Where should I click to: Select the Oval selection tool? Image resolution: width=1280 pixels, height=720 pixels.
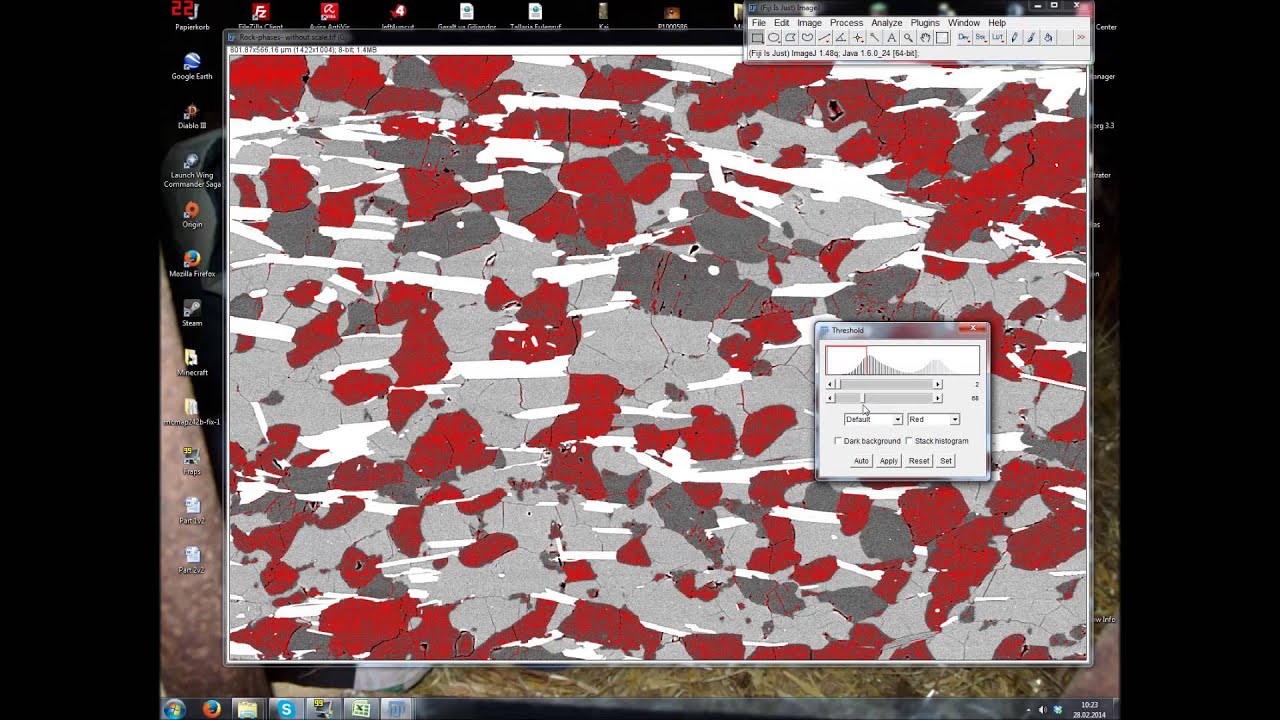(774, 37)
